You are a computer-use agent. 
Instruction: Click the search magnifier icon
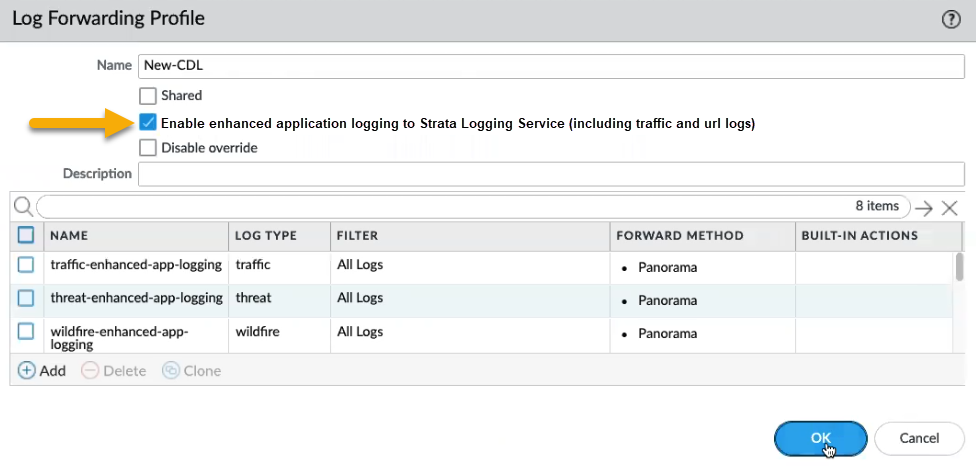tap(22, 207)
